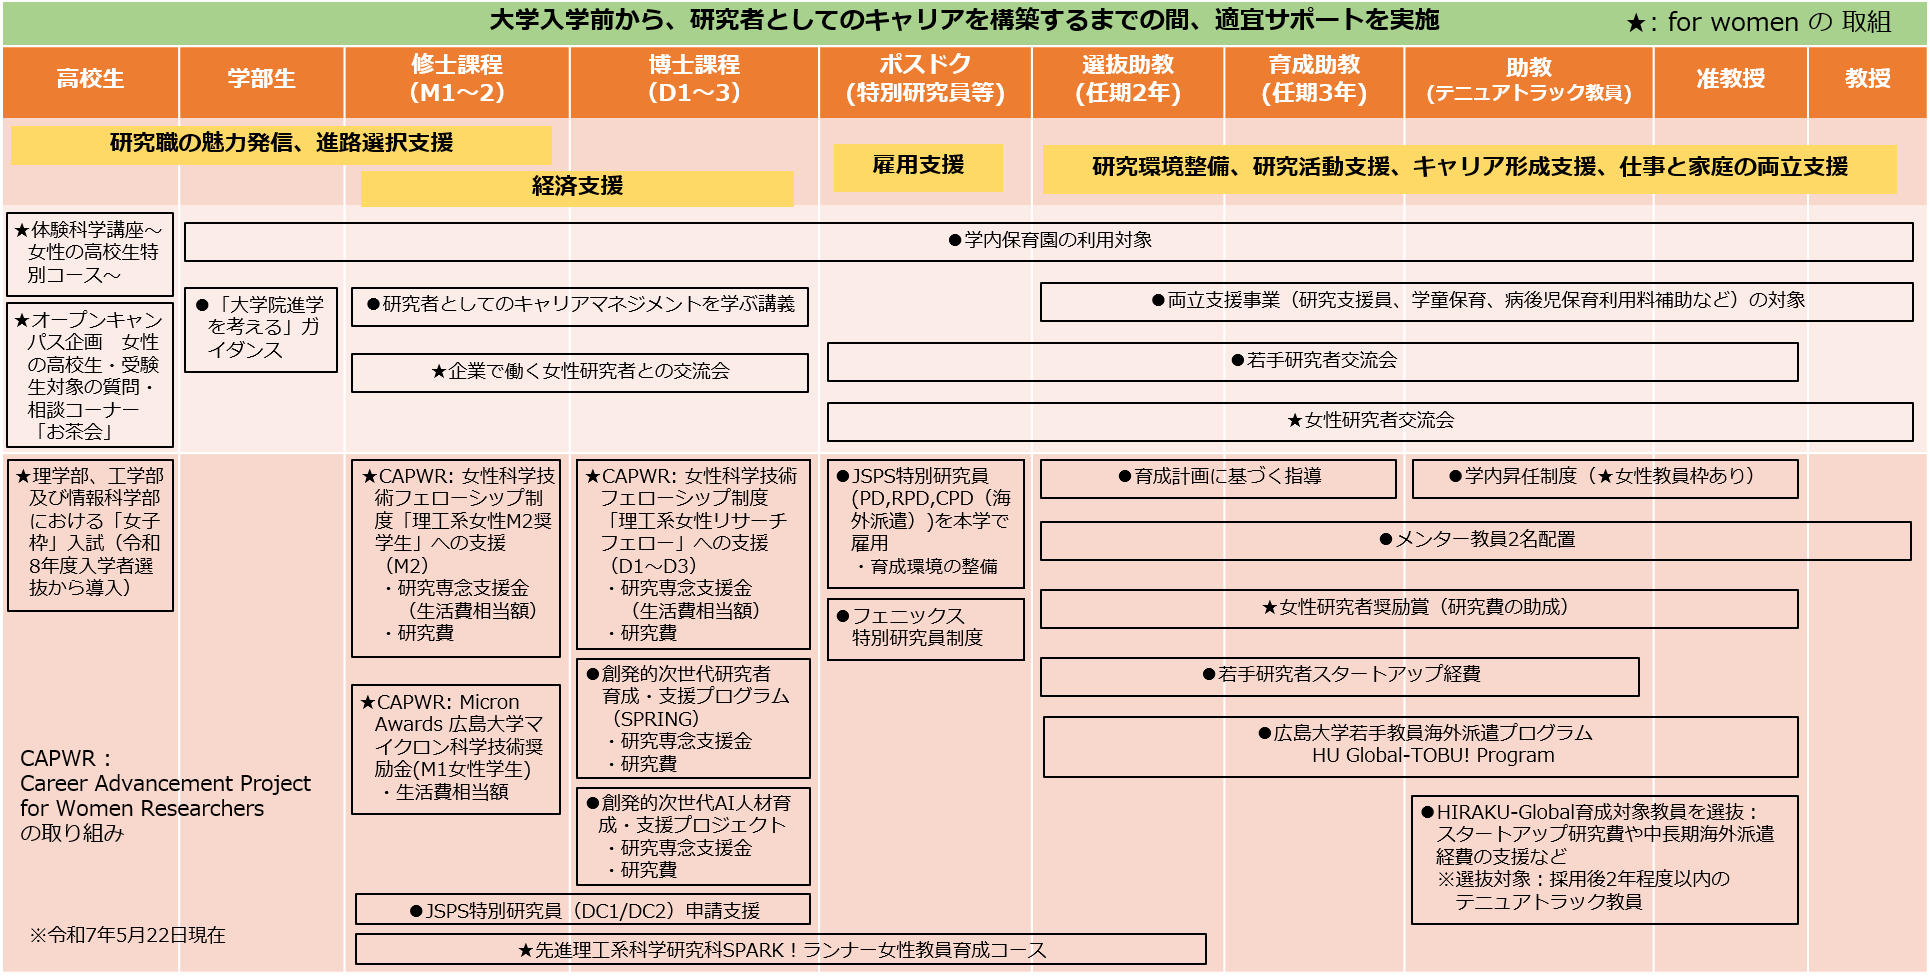1930x976 pixels.
Task: Click the フェニックス特別研究員制度 box
Action: point(926,629)
